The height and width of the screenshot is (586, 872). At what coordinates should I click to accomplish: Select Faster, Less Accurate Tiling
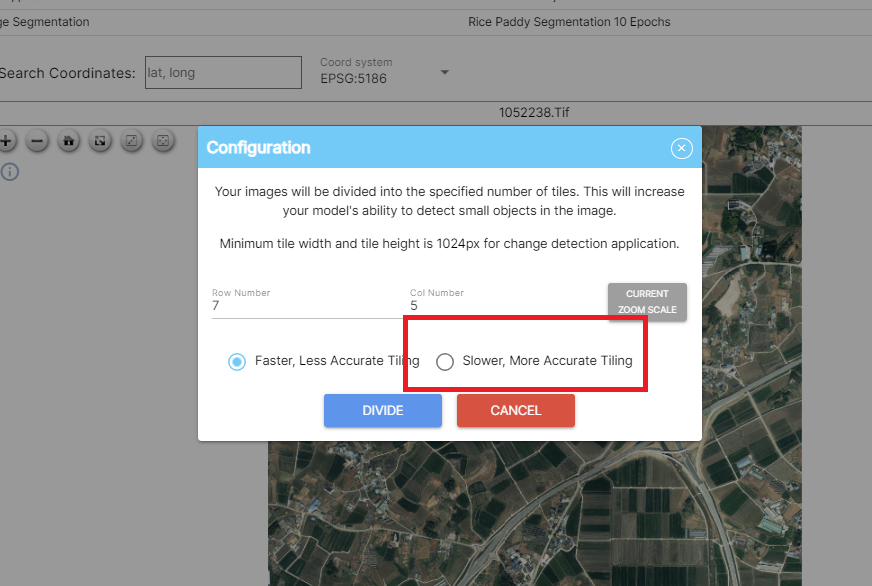point(237,361)
